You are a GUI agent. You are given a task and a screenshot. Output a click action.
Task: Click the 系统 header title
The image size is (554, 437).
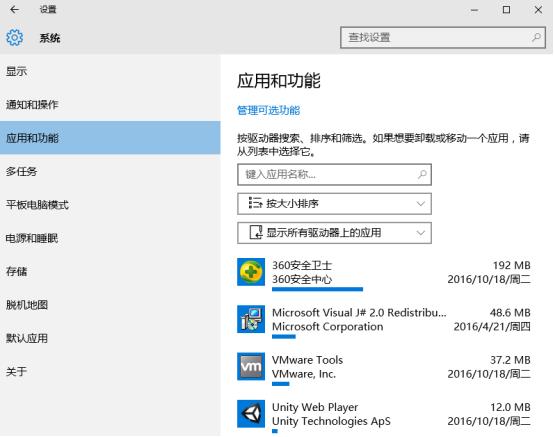tap(50, 38)
